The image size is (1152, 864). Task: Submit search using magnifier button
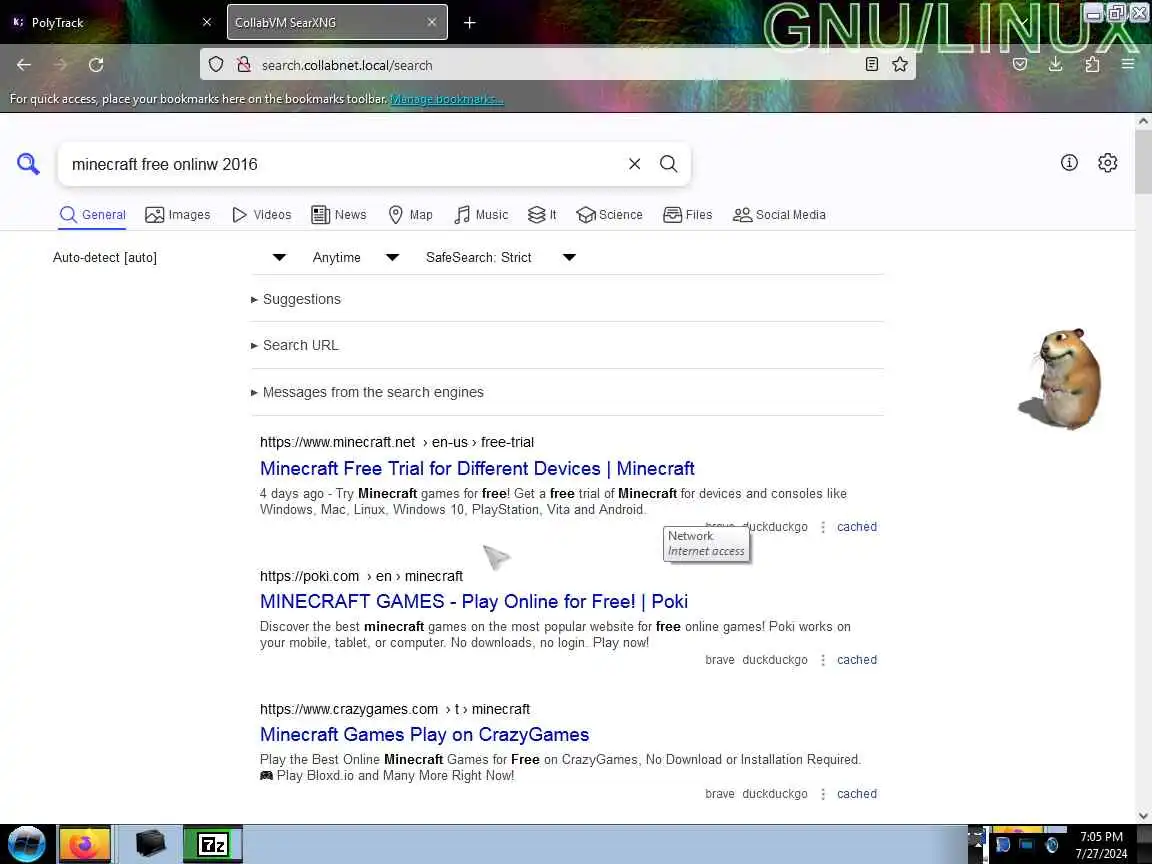[669, 164]
